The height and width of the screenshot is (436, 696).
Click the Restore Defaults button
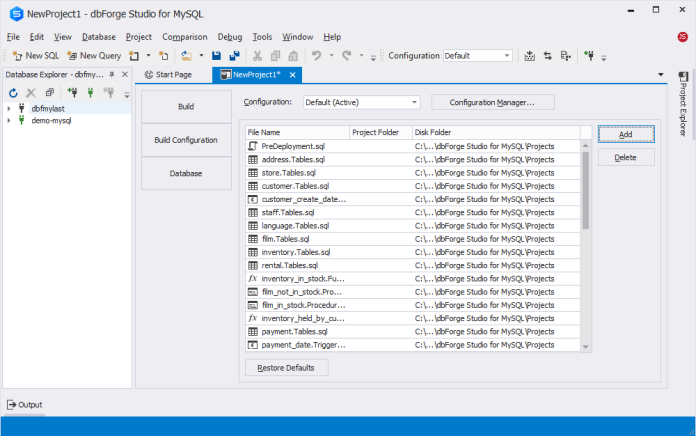(287, 368)
